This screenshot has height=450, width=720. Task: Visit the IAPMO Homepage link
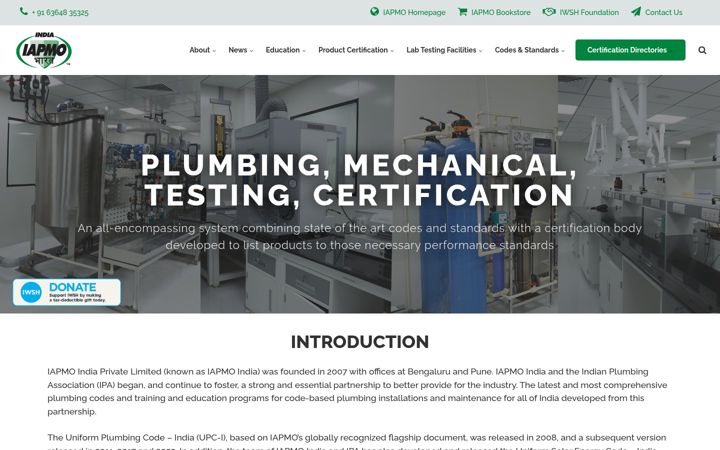414,12
